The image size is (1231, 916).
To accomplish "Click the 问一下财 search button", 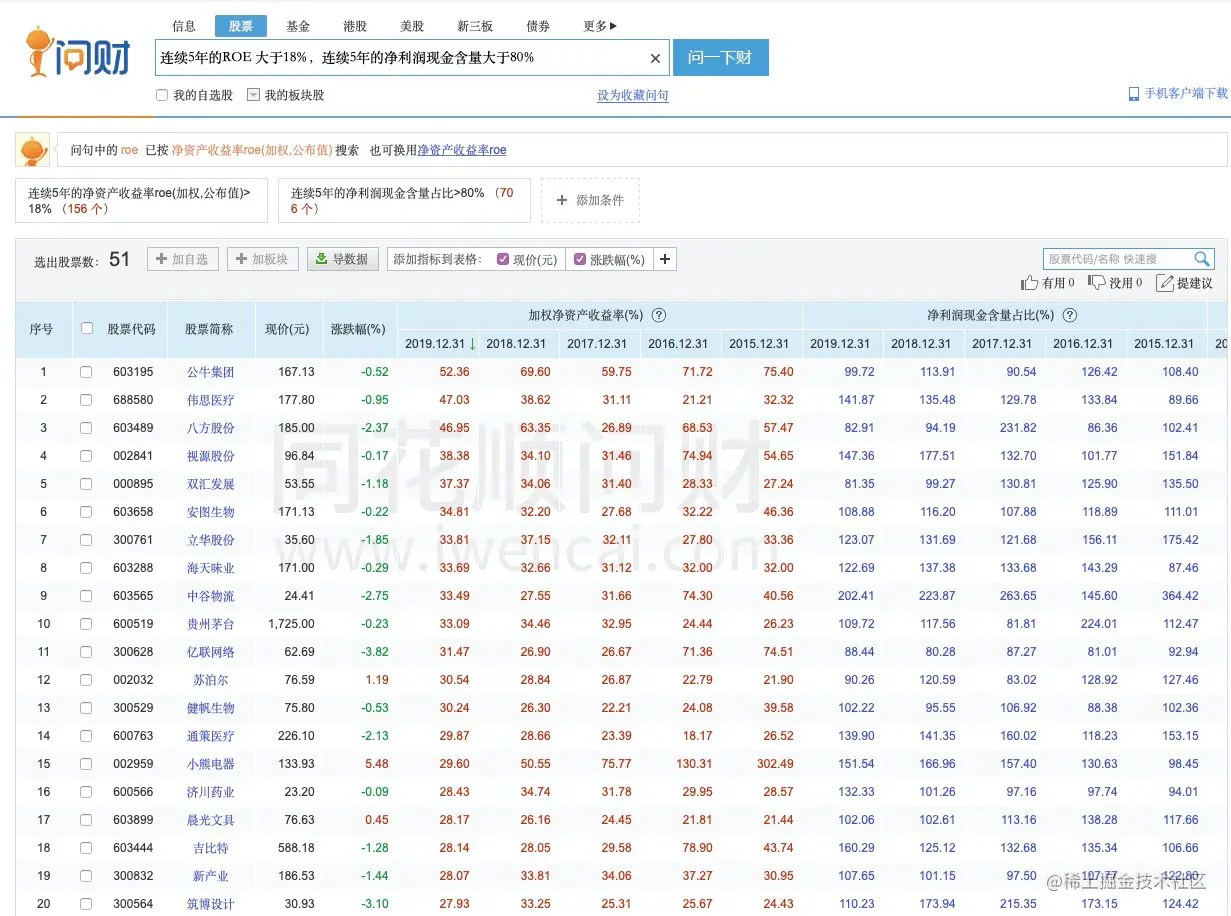I will pyautogui.click(x=720, y=57).
